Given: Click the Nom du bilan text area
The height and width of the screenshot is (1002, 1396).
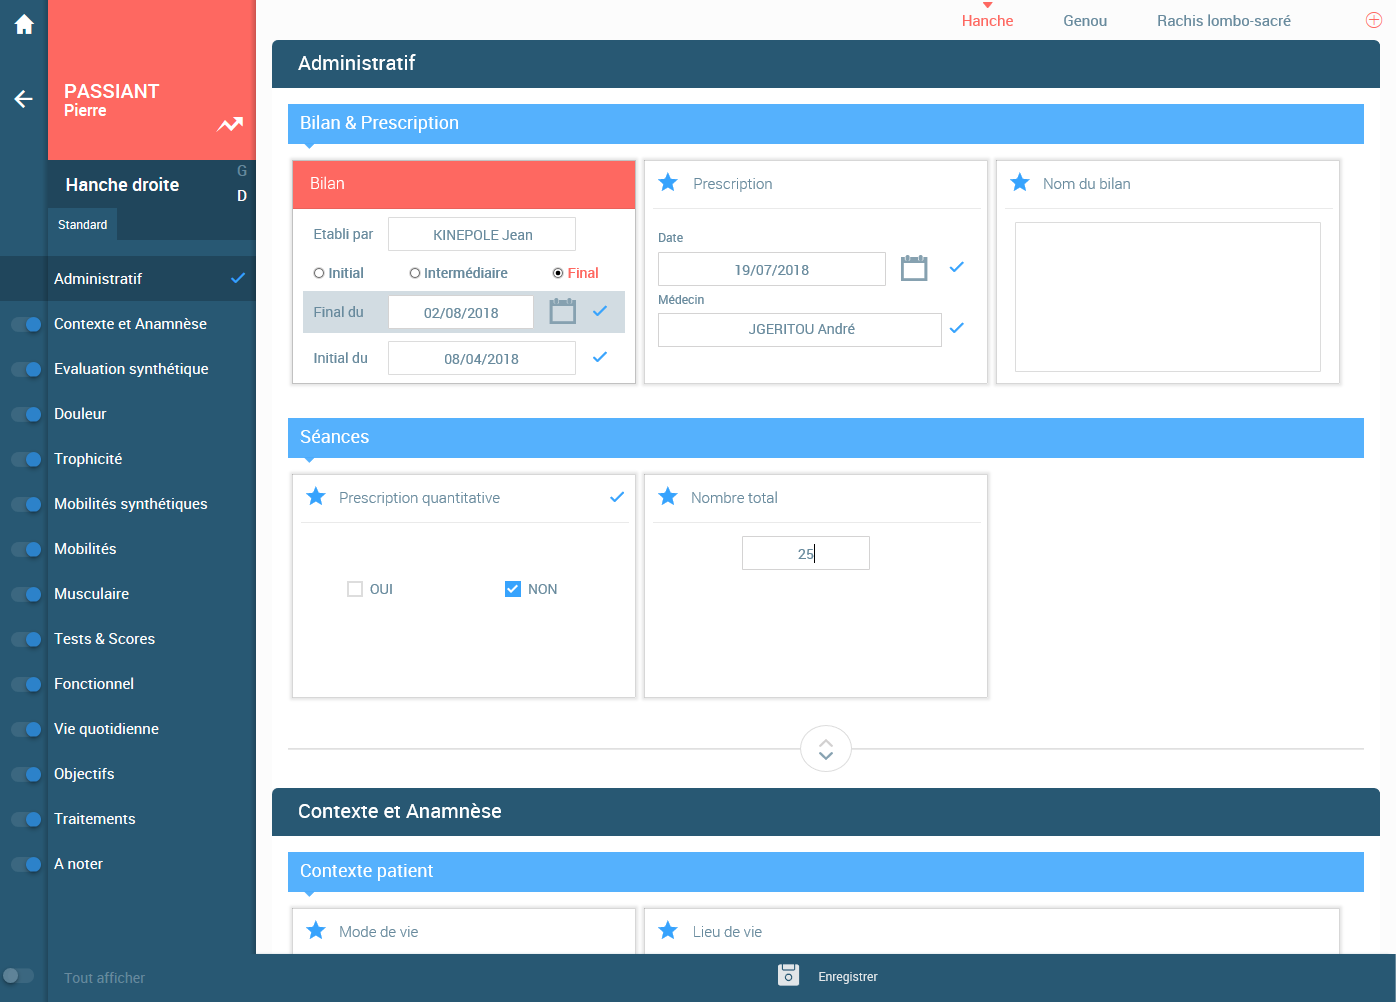Looking at the screenshot, I should pos(1168,297).
